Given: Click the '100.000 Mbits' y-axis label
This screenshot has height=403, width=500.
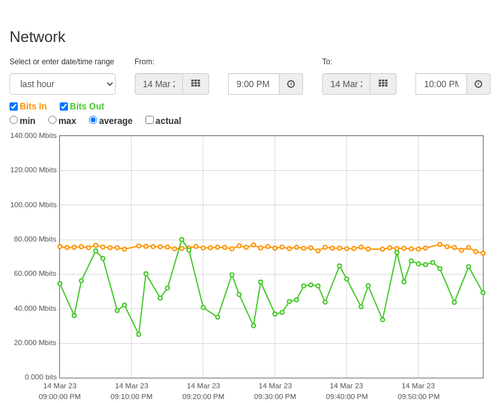Looking at the screenshot, I should (x=33, y=205).
